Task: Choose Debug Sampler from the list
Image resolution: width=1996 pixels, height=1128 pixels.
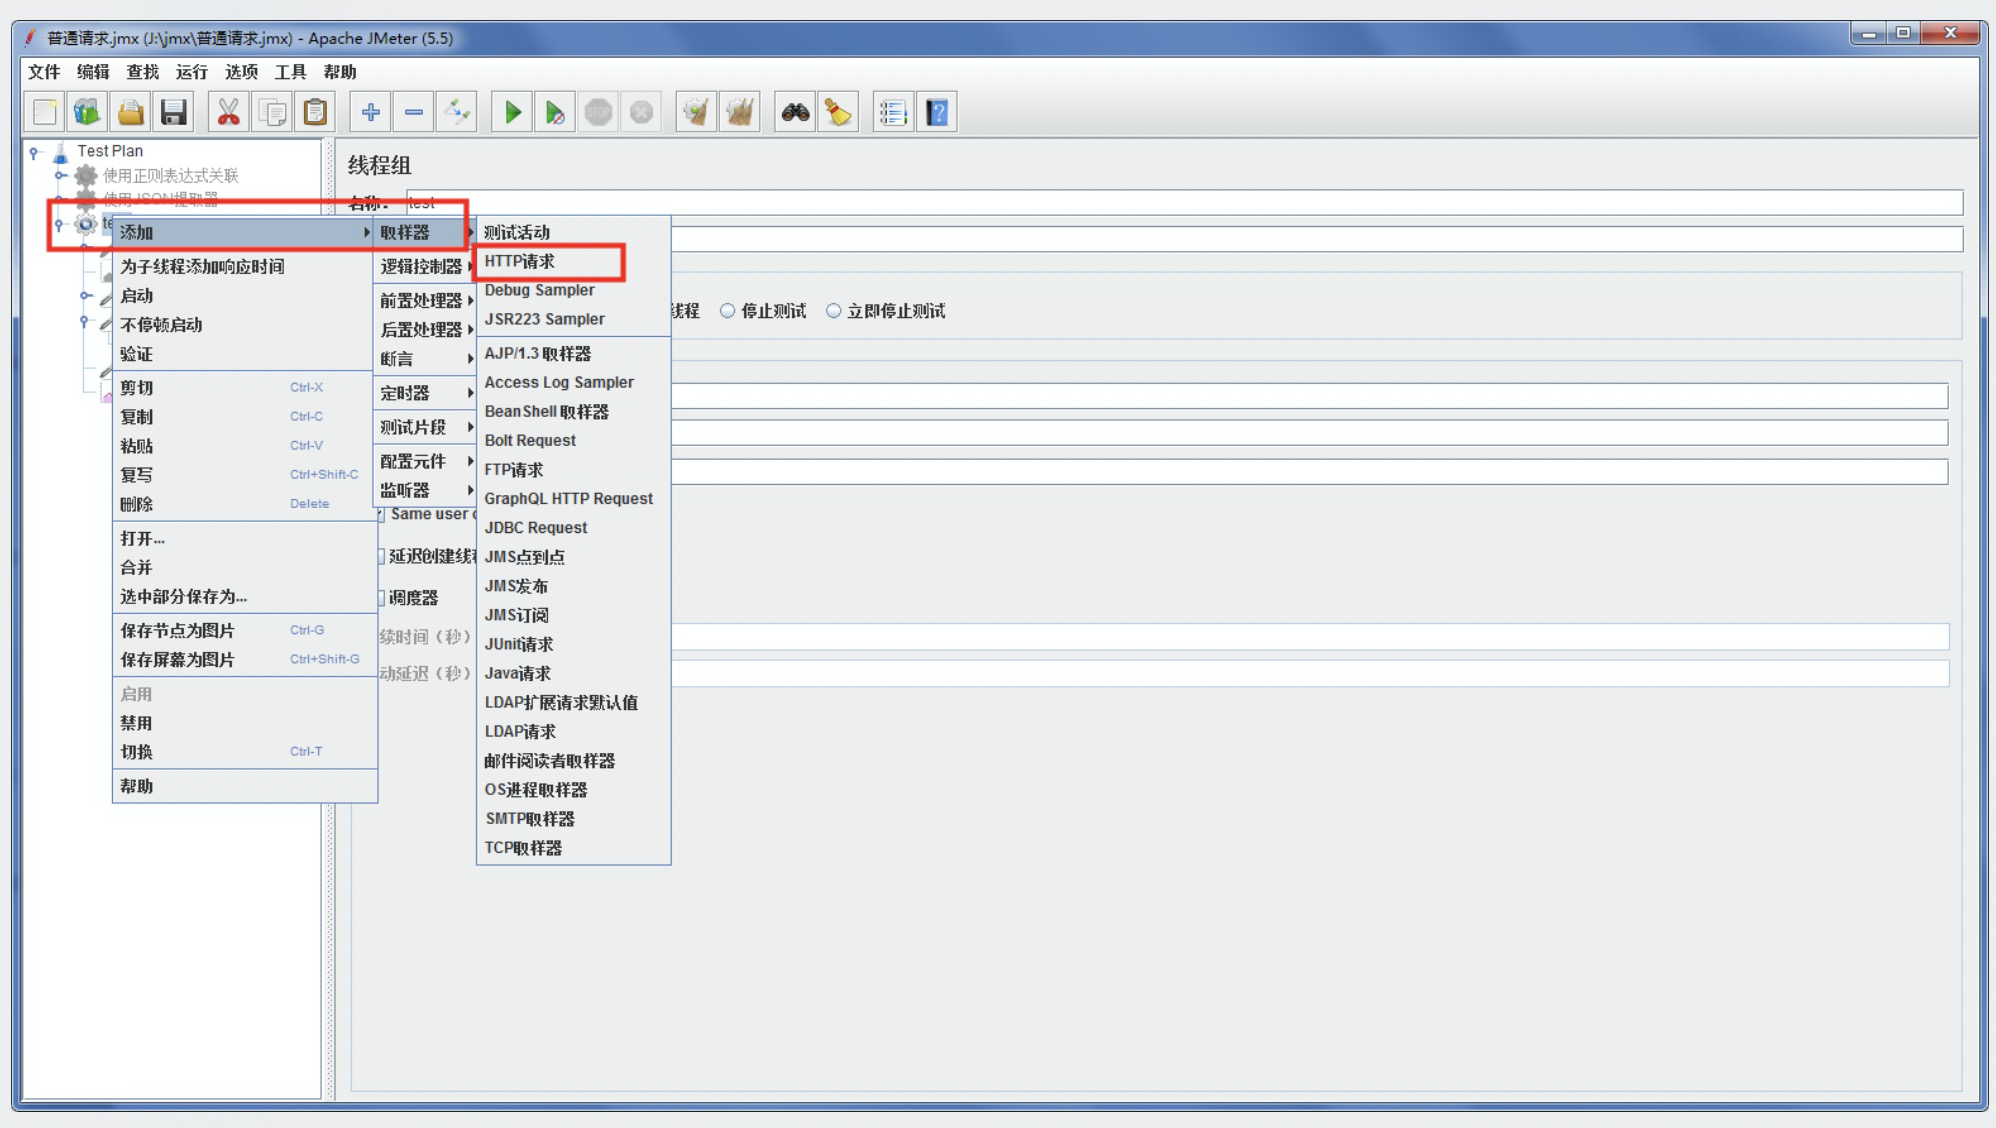Action: (573, 290)
